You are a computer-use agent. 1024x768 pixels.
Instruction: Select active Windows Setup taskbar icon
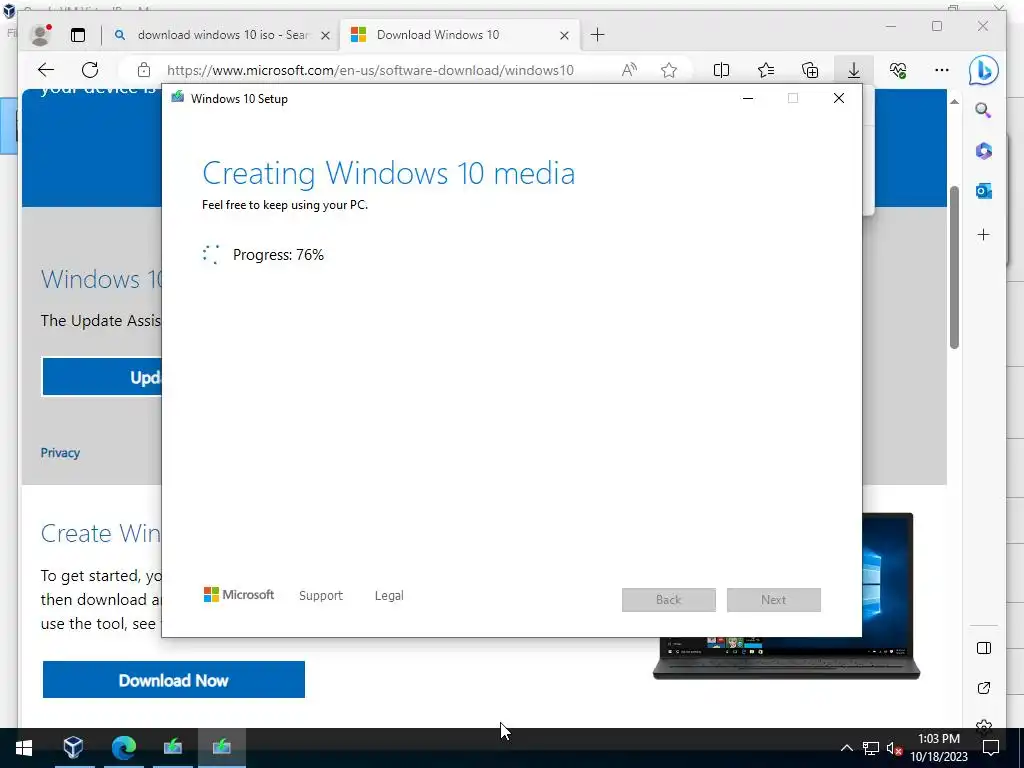pyautogui.click(x=221, y=748)
